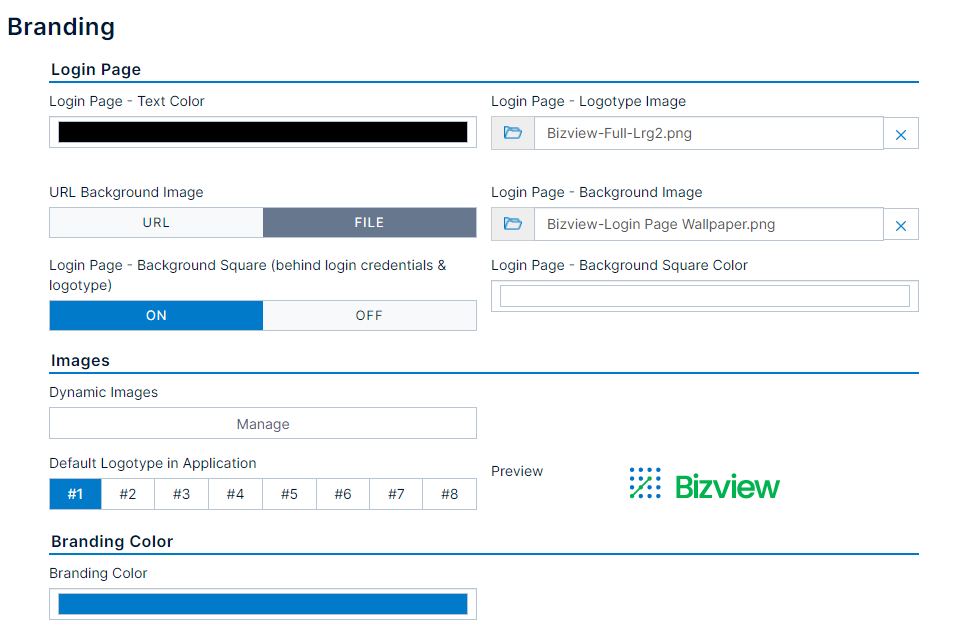Open folder browser for Background Image
The width and height of the screenshot is (954, 642).
click(513, 225)
